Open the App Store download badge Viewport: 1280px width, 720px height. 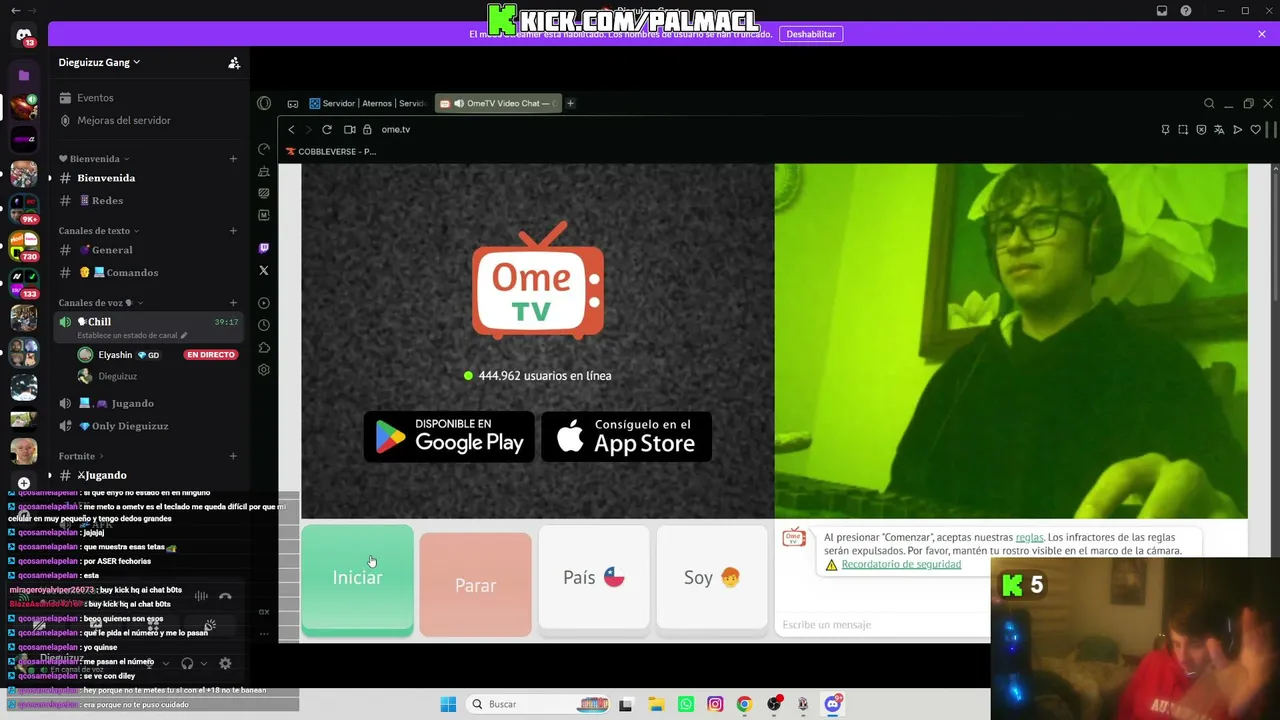(x=627, y=437)
